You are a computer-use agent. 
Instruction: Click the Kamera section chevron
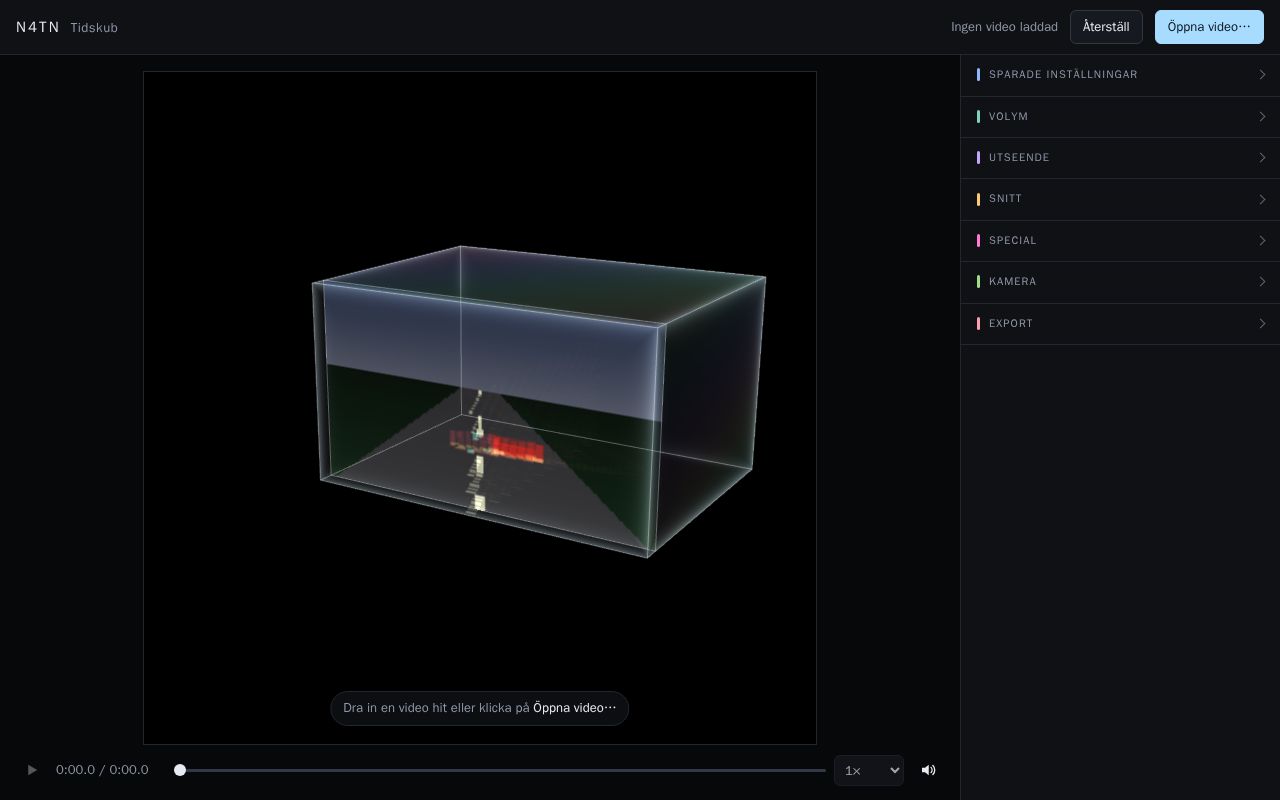[x=1262, y=282]
